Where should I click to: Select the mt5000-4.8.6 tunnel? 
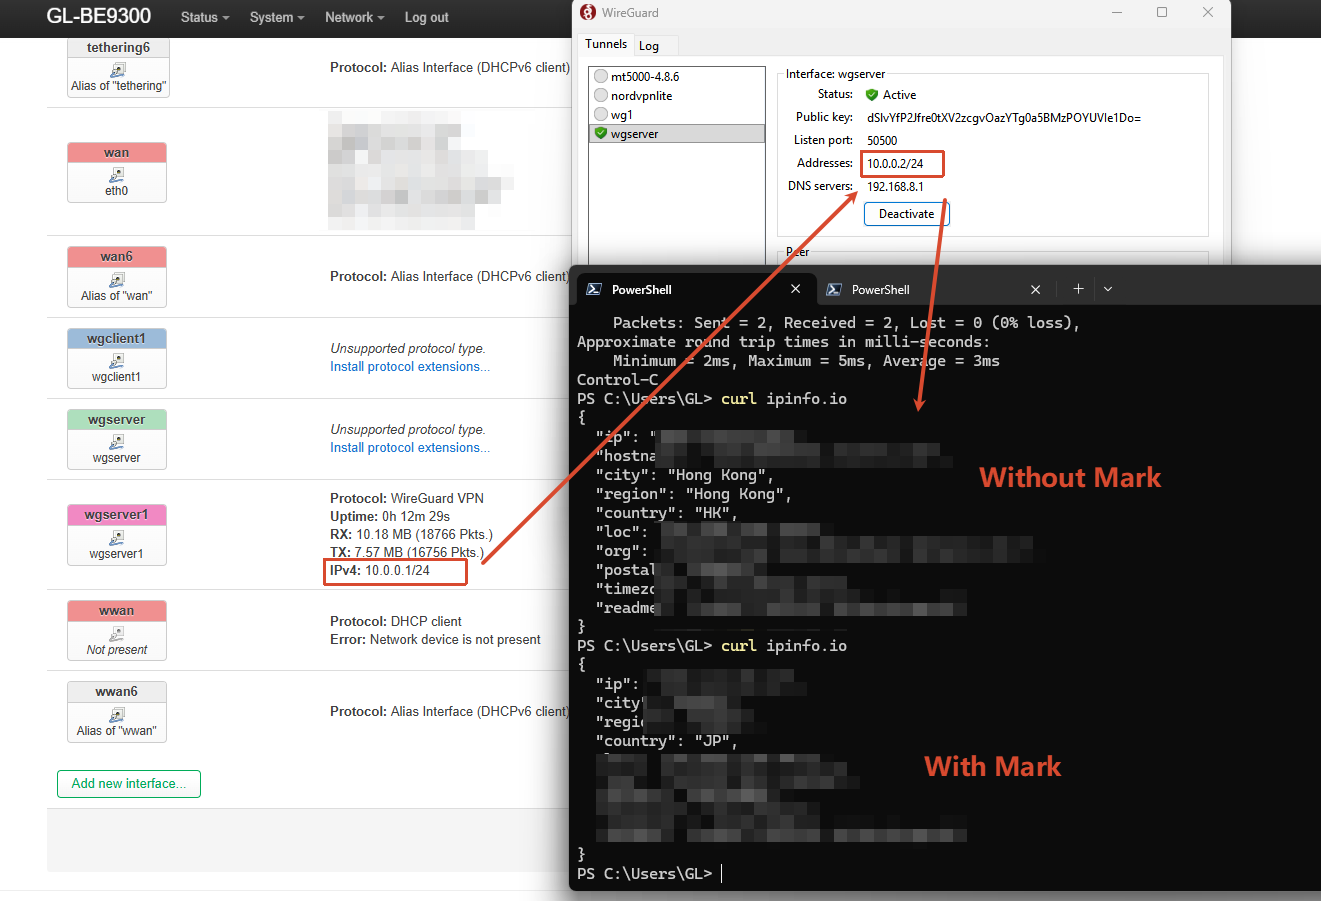click(x=678, y=76)
